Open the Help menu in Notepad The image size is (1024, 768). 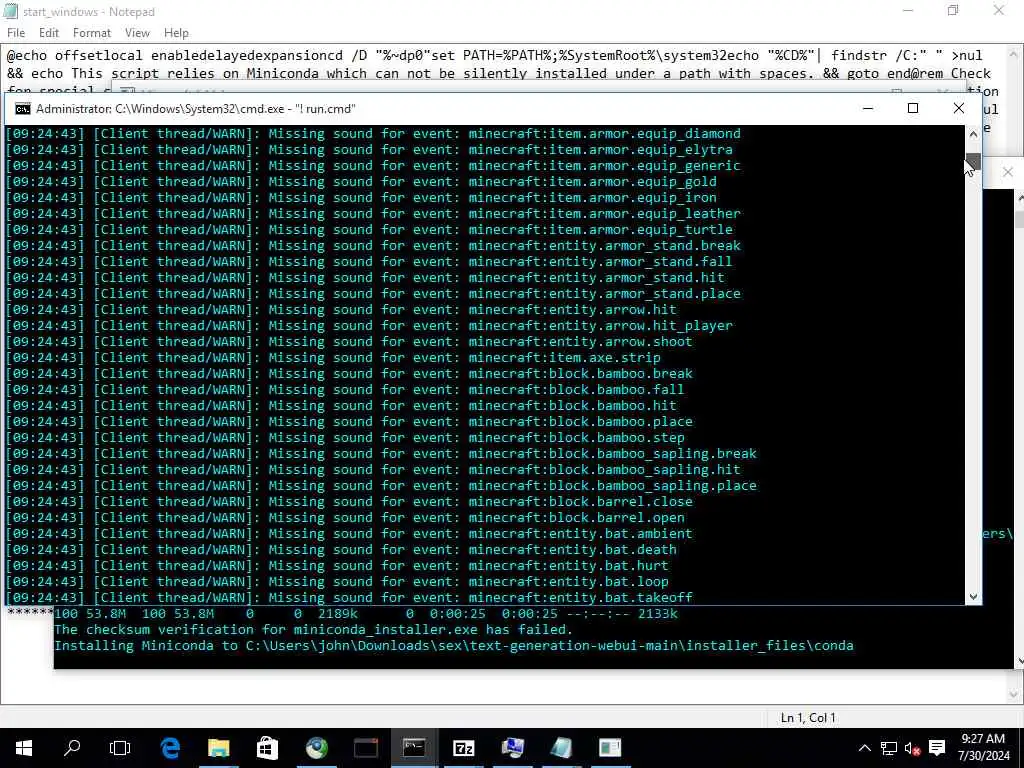[x=176, y=33]
